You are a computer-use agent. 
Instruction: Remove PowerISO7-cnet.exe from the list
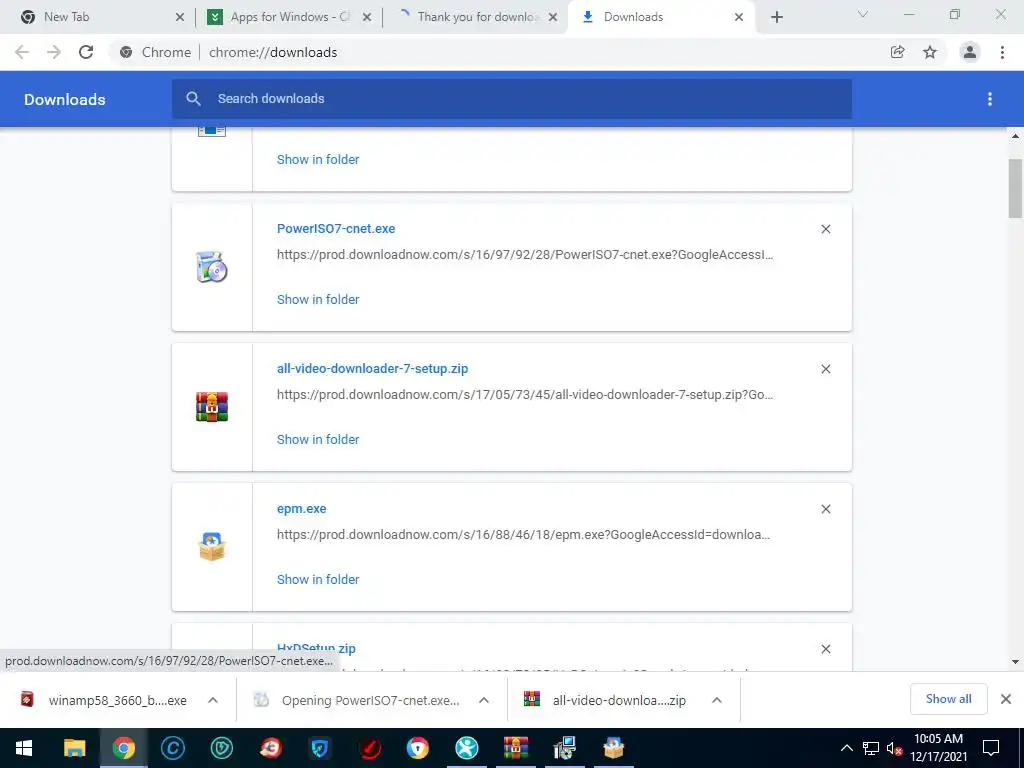825,229
